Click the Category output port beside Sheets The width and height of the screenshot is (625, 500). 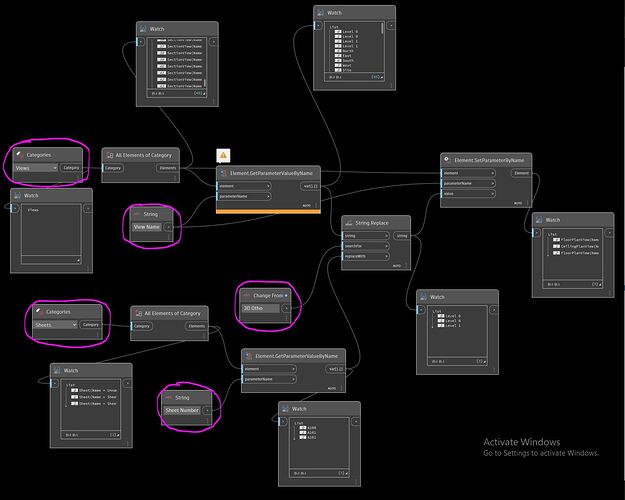tap(90, 325)
